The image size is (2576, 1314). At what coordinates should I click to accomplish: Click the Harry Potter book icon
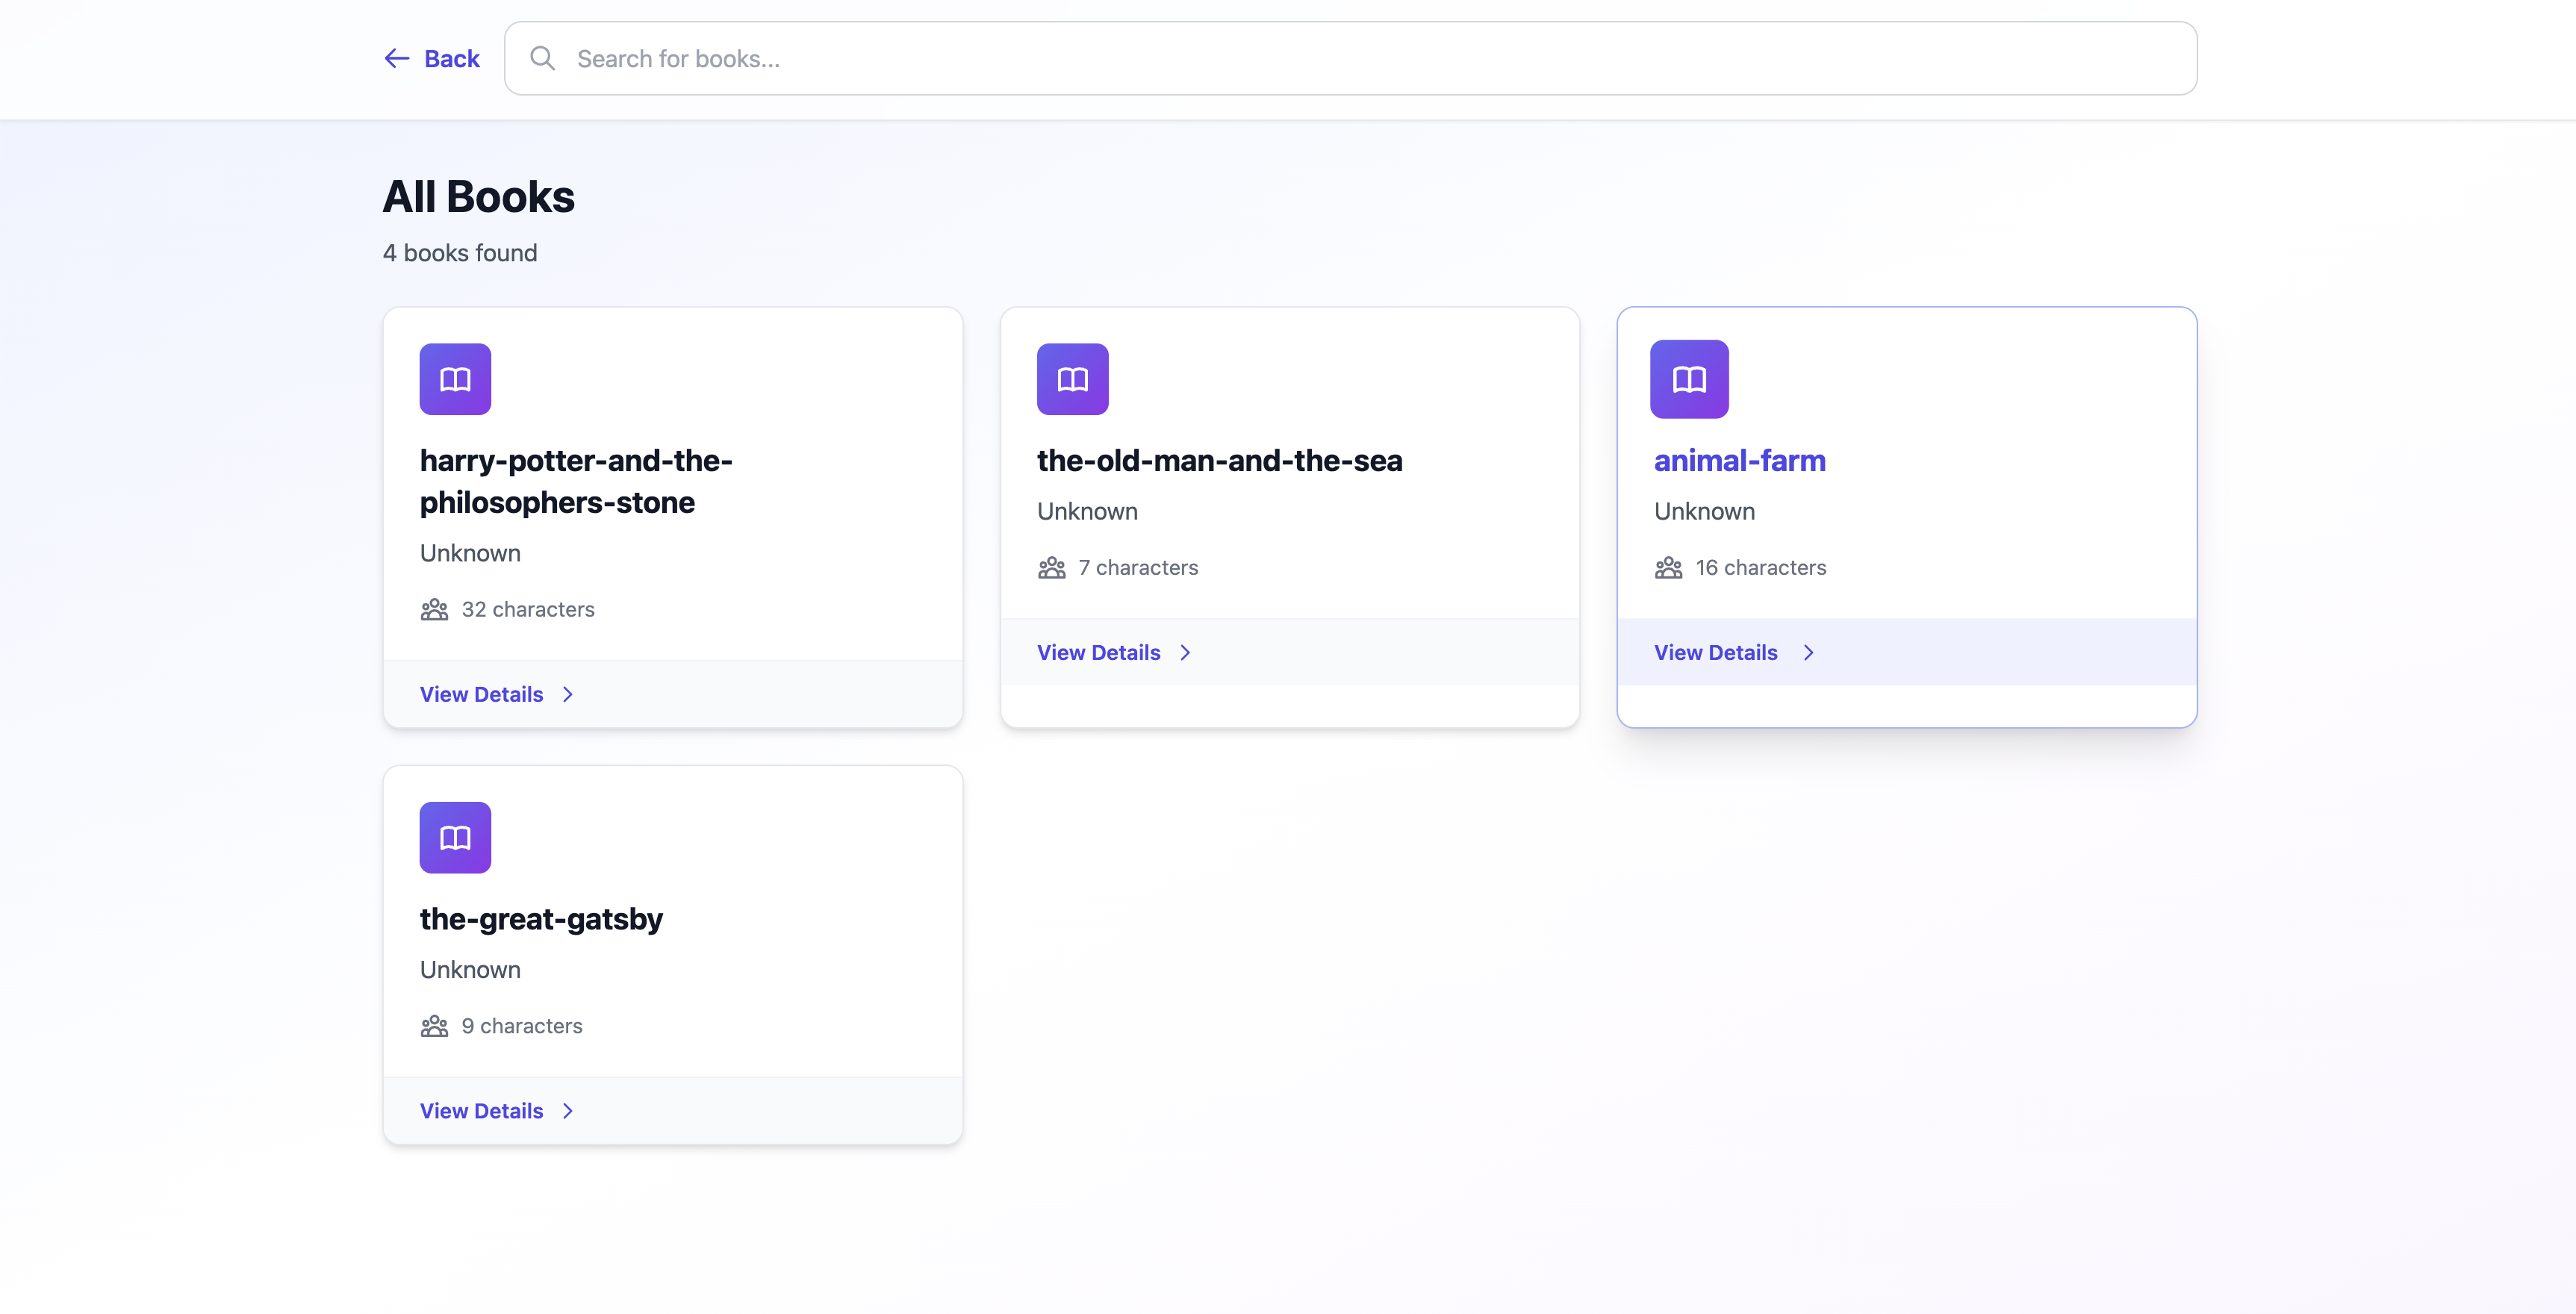pos(455,379)
